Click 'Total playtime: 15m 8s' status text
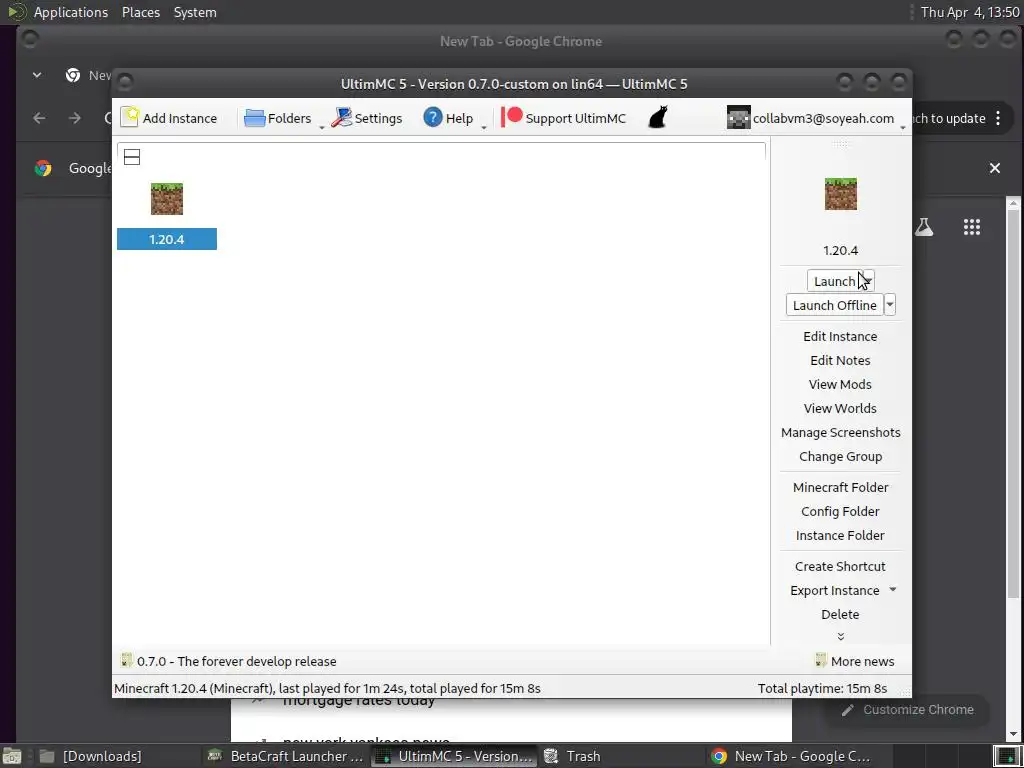The width and height of the screenshot is (1024, 768). click(x=822, y=688)
